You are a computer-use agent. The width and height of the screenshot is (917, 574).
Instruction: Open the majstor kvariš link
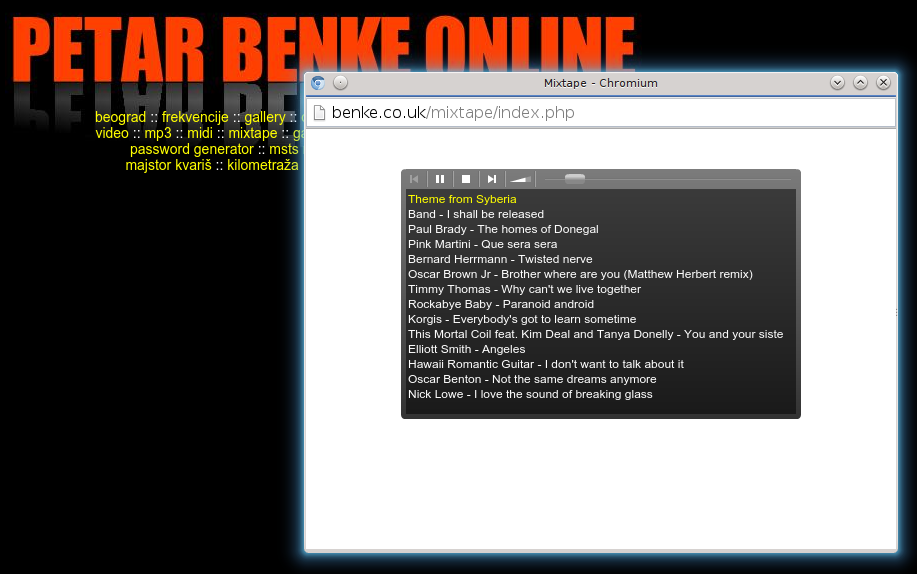(168, 166)
